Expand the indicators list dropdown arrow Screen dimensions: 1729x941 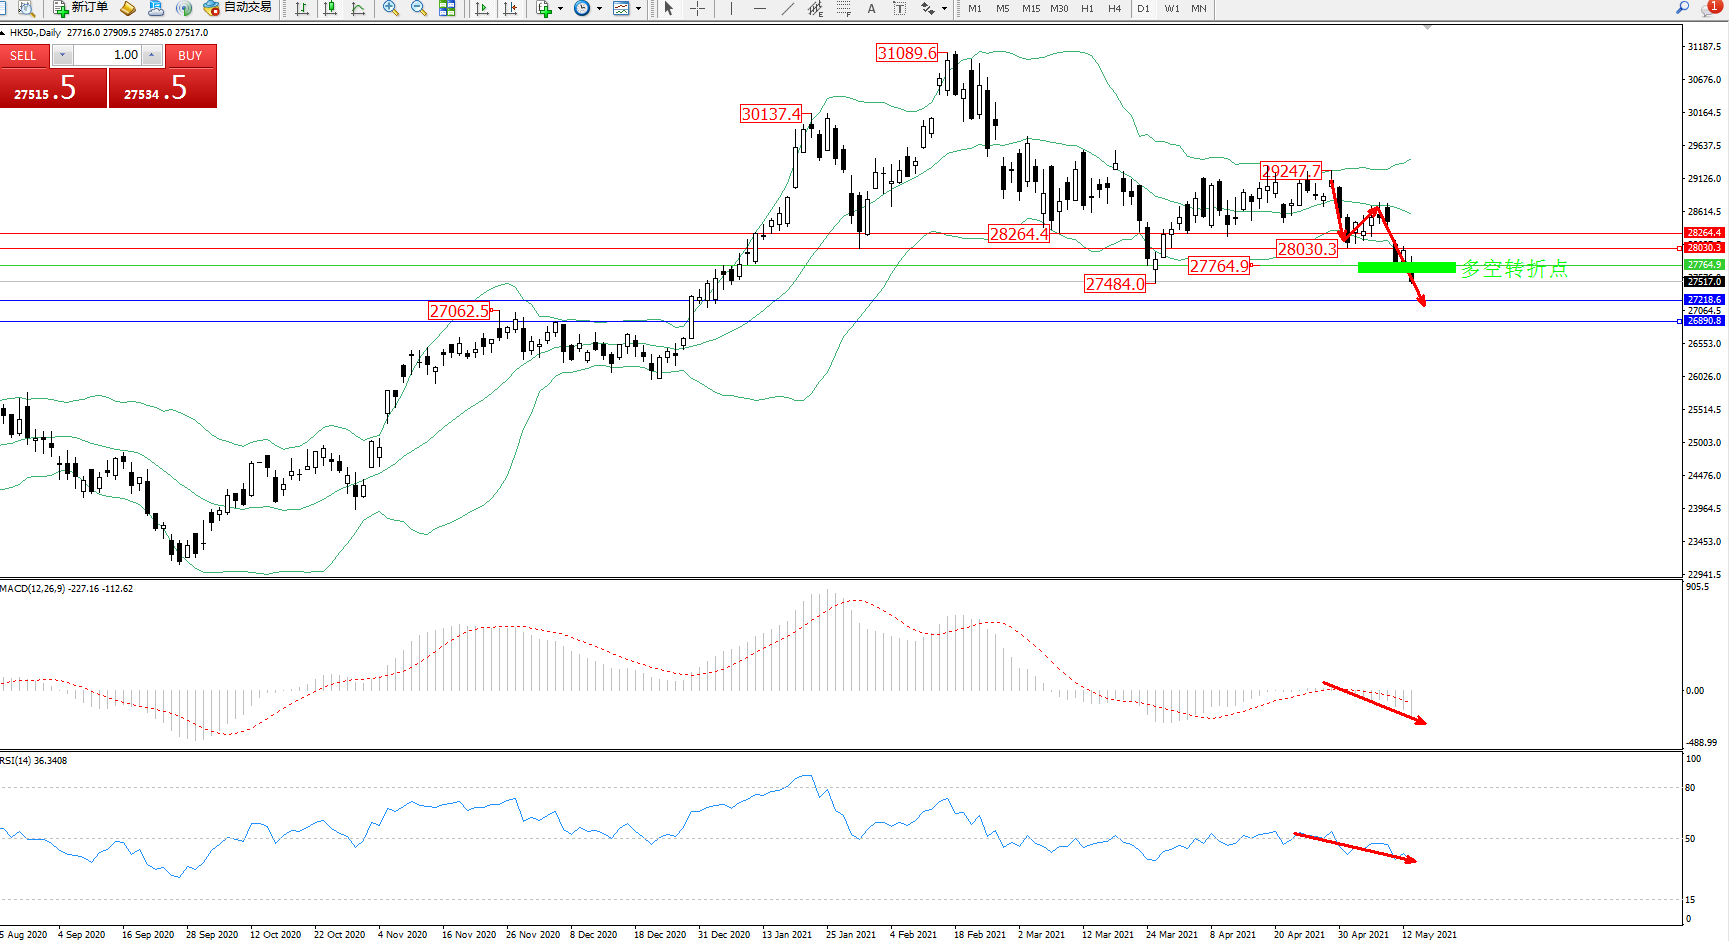tap(560, 8)
